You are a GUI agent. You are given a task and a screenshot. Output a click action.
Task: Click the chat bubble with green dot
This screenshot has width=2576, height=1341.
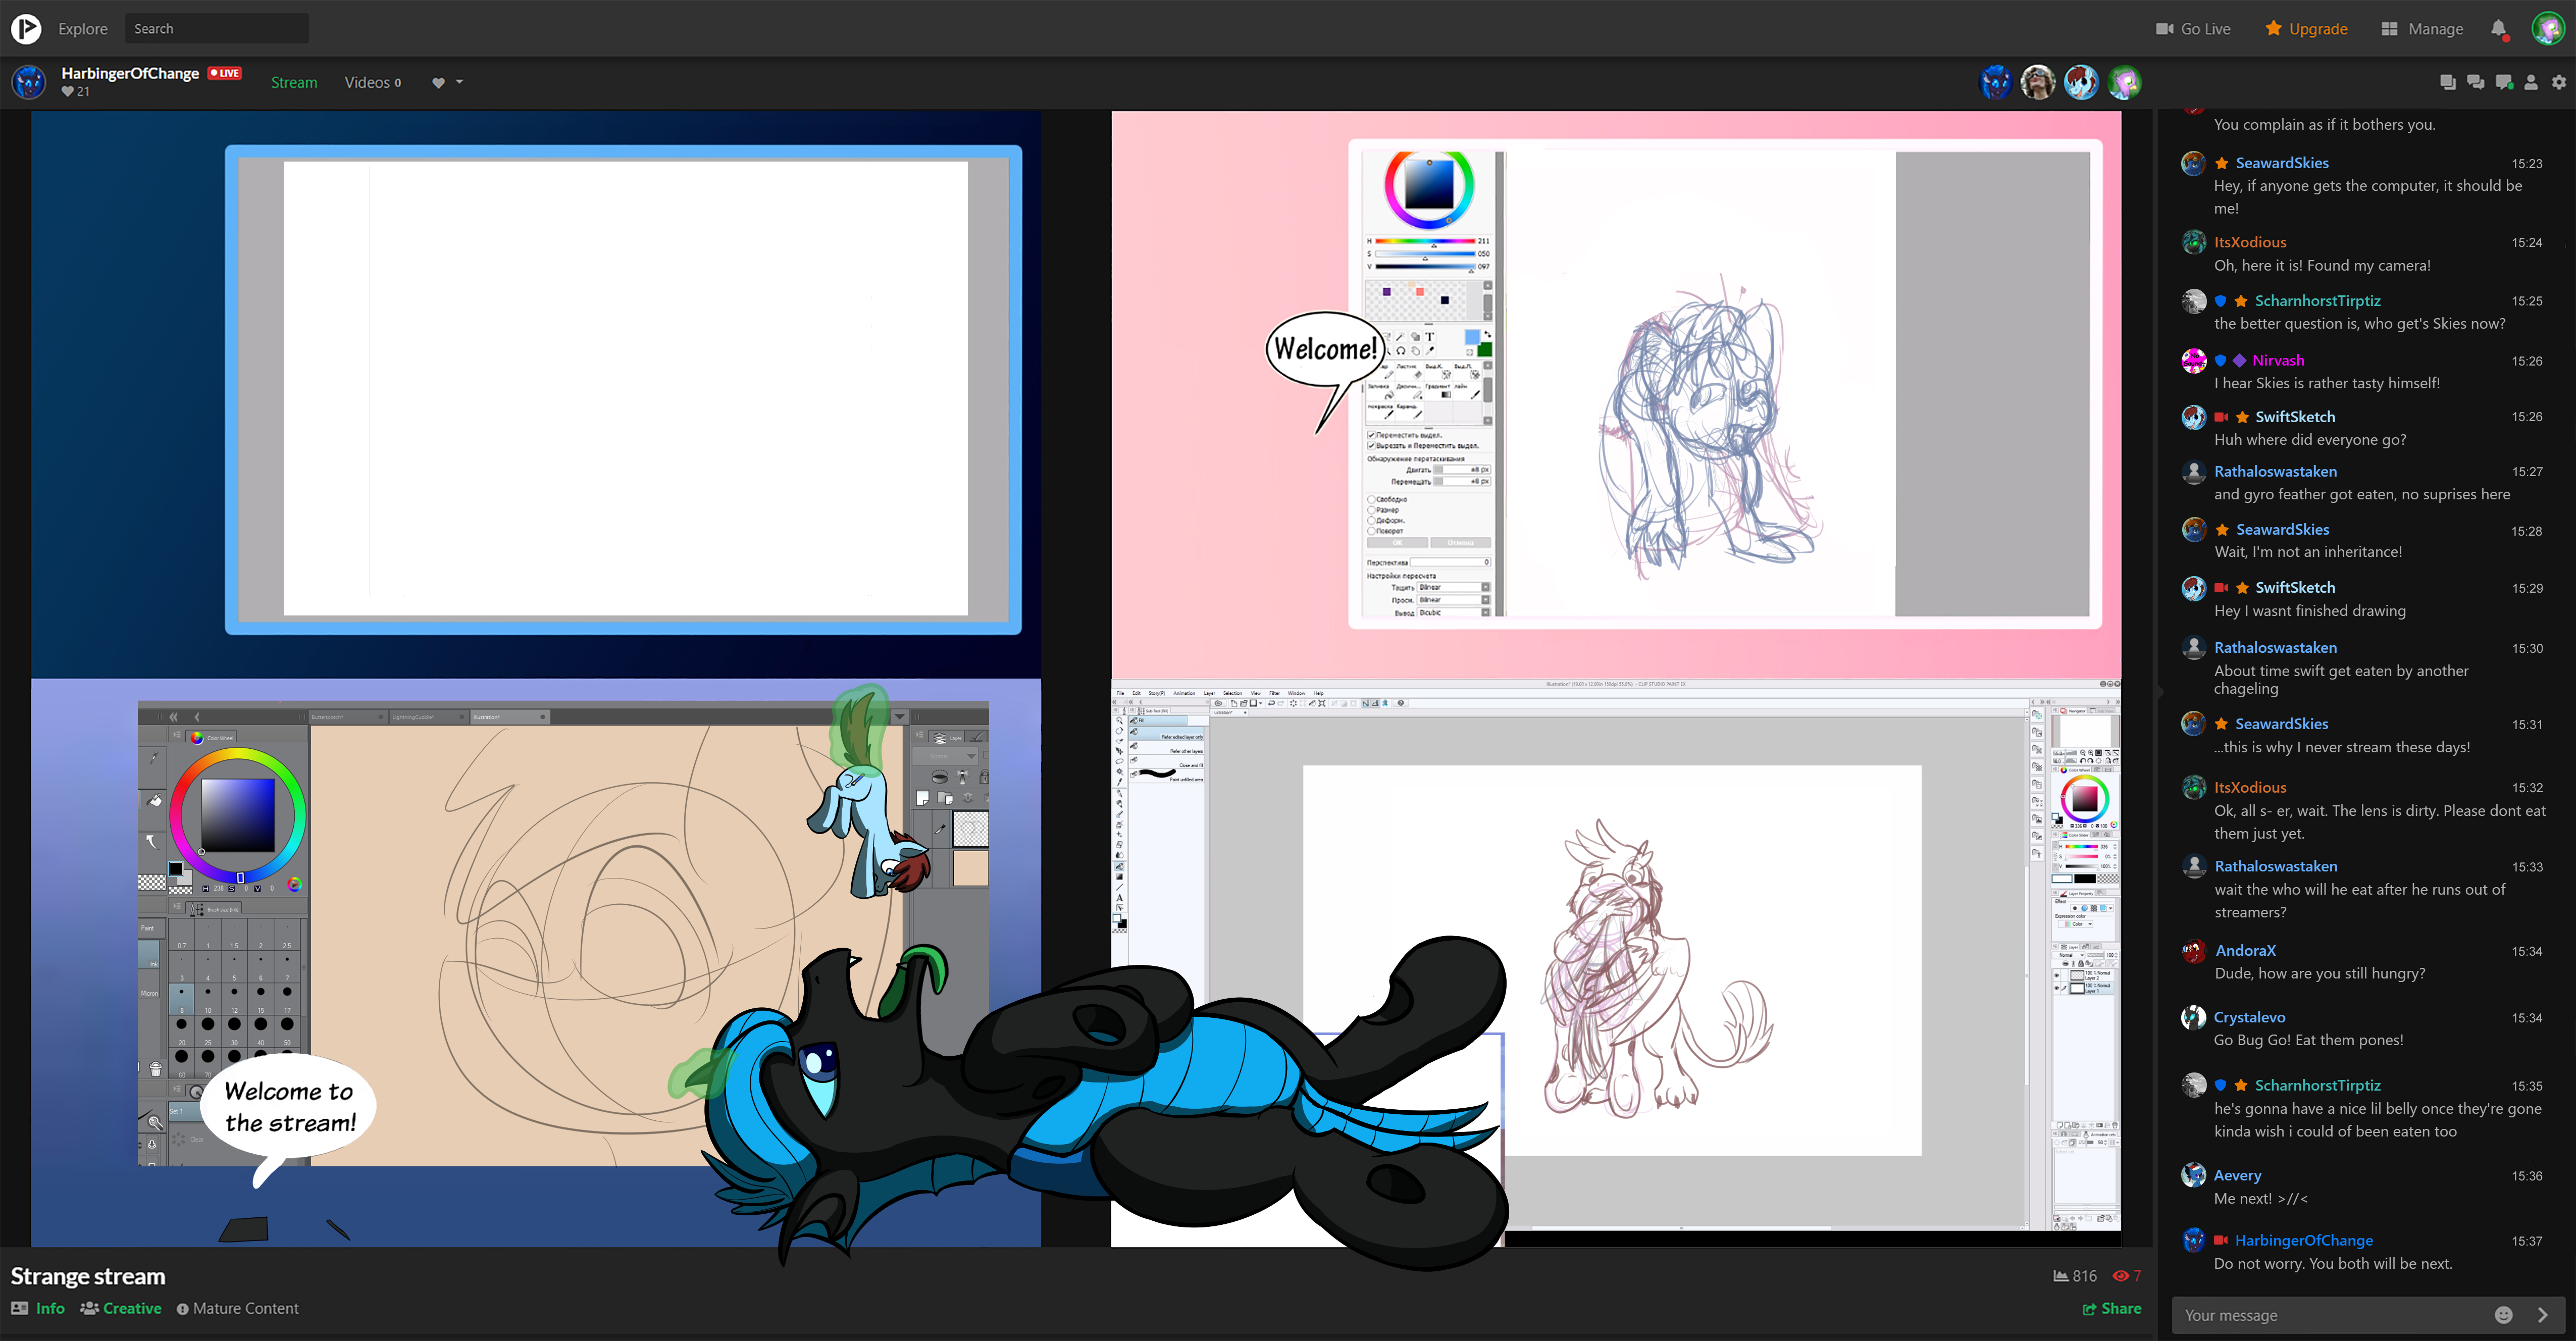(2503, 83)
